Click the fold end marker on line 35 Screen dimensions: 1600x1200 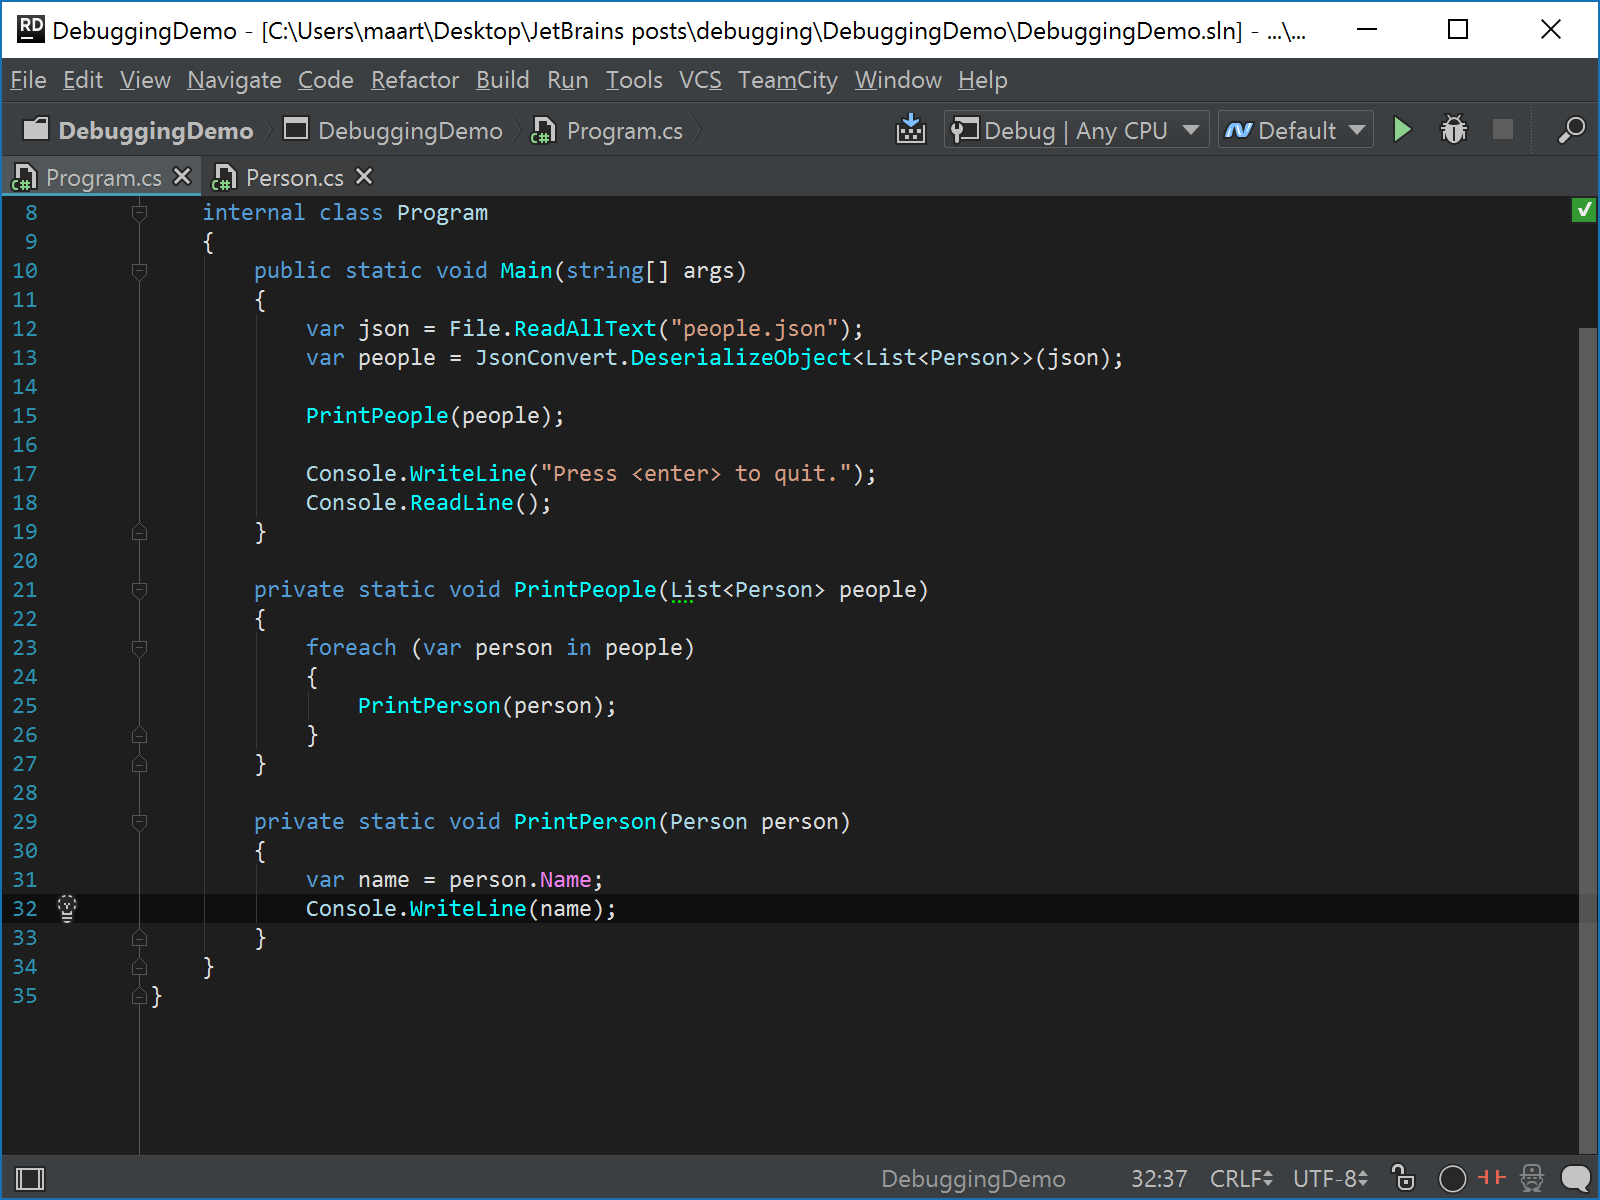pyautogui.click(x=139, y=995)
